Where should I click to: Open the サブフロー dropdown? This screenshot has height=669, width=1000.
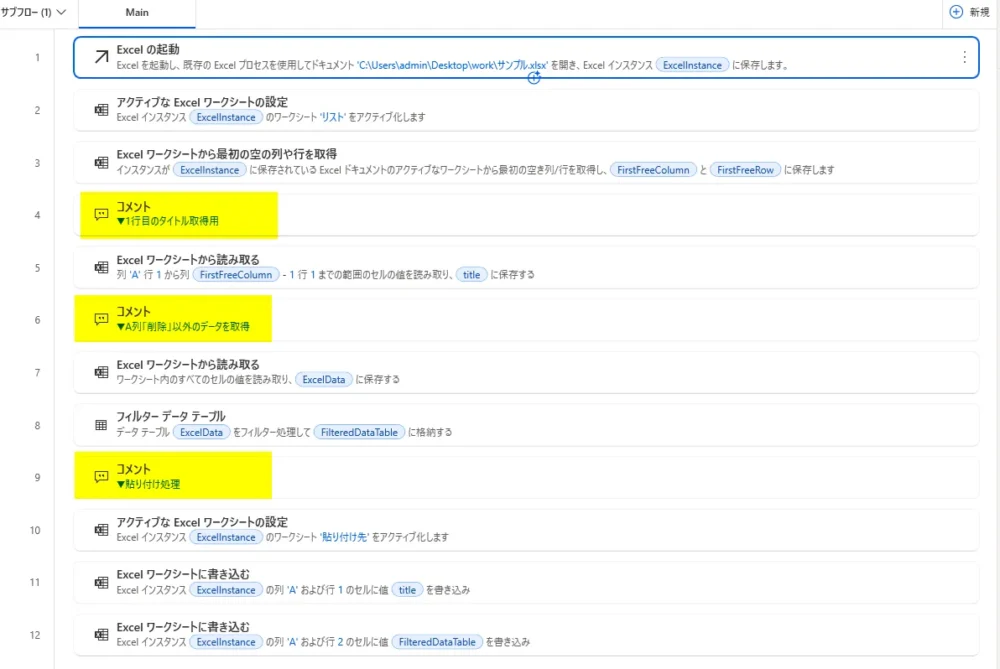click(x=35, y=12)
